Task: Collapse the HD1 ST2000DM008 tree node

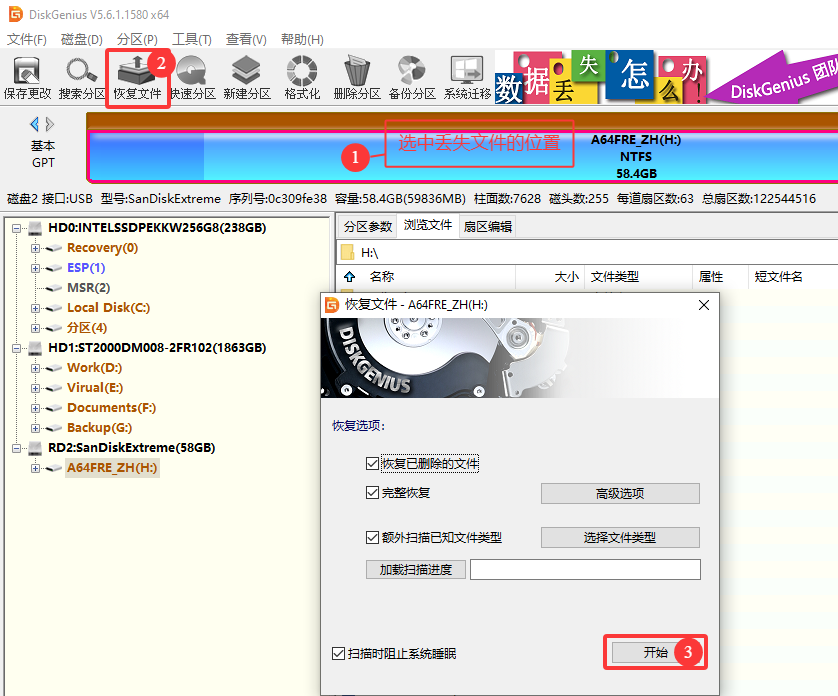Action: (17, 348)
